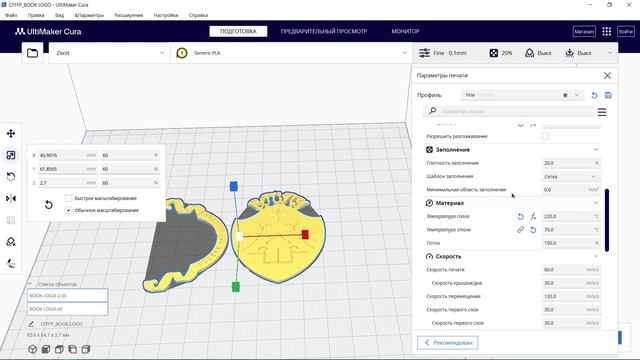Open file using the folder icon
Image resolution: width=640 pixels, height=360 pixels.
pyautogui.click(x=32, y=53)
